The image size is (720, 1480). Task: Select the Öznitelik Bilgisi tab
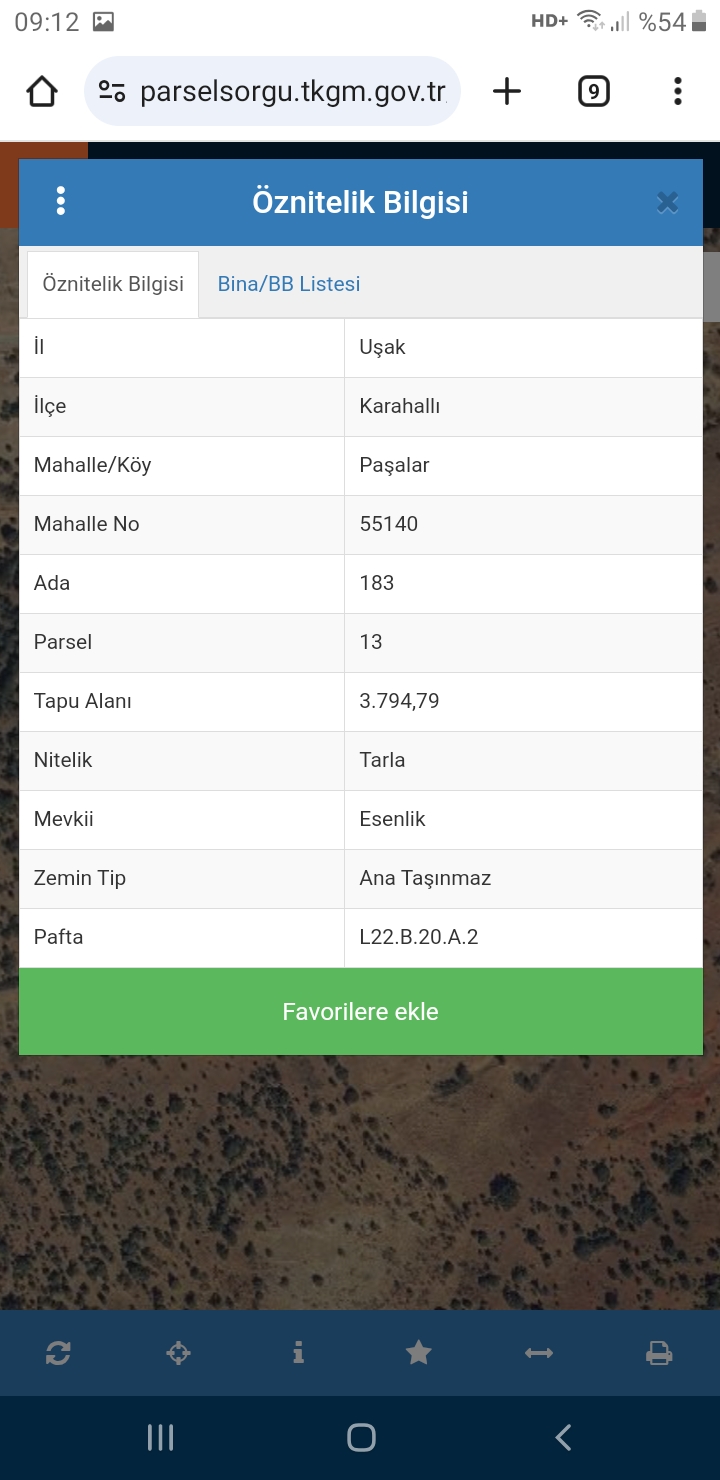(113, 284)
